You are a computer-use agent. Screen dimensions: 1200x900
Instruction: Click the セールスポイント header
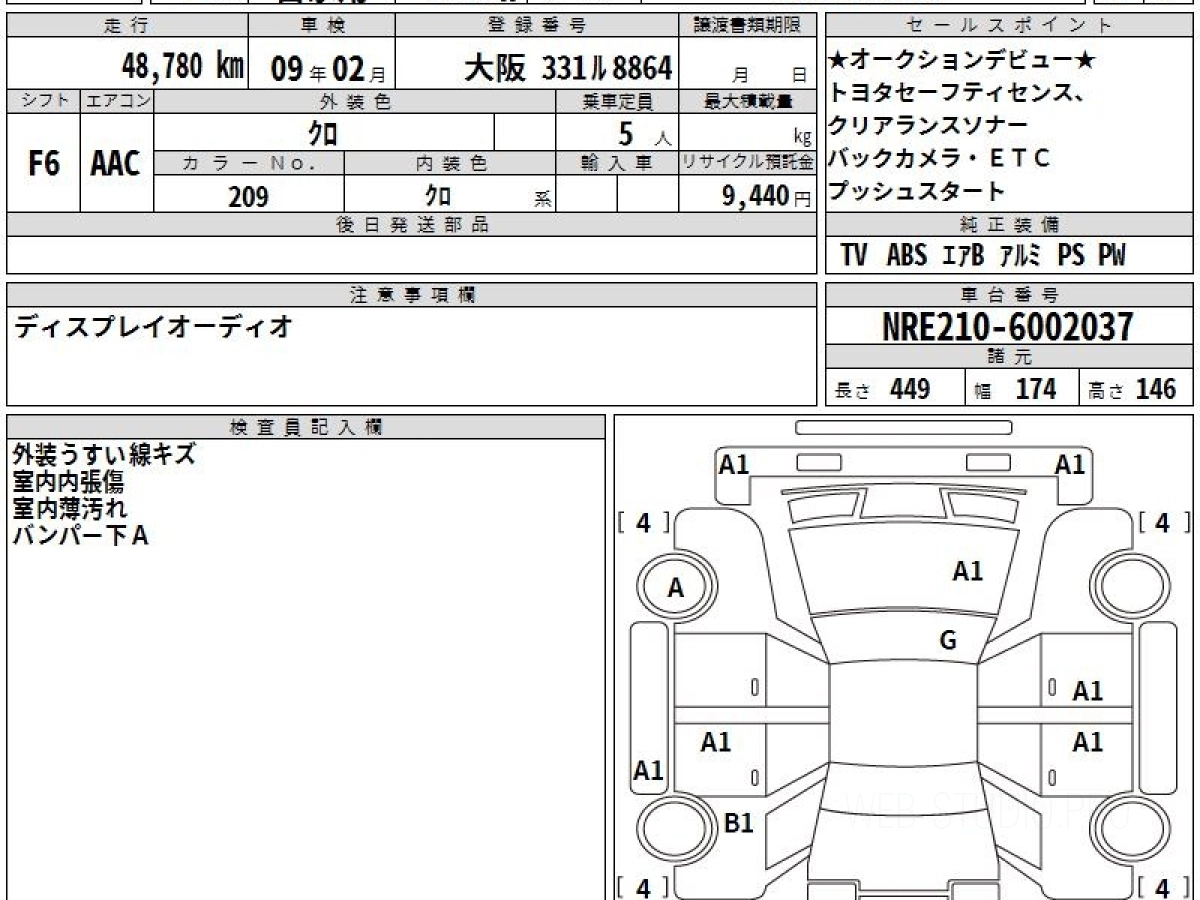pos(1010,27)
